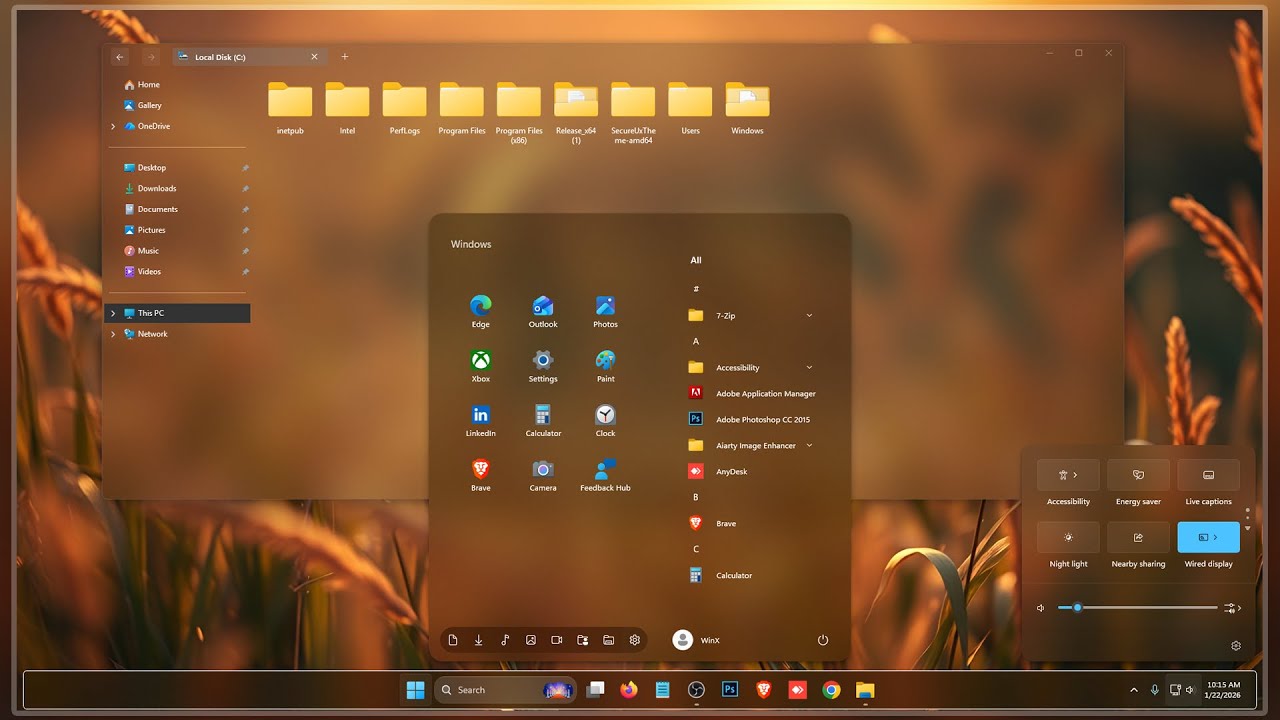Viewport: 1280px width, 720px height.
Task: Open the pinned Settings app tile
Action: (x=543, y=366)
